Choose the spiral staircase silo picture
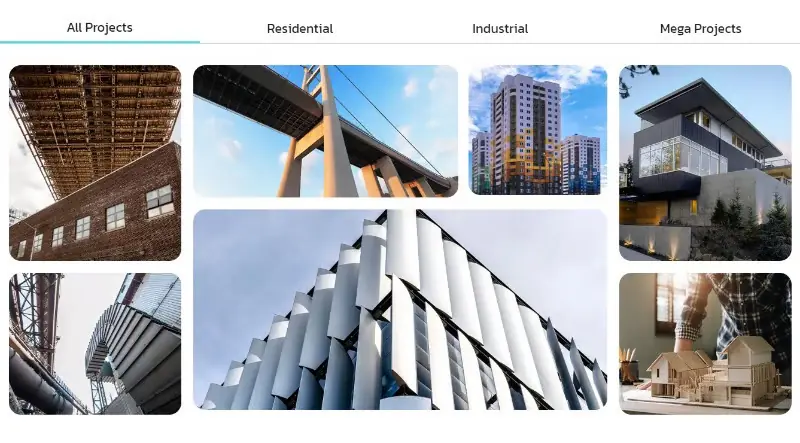The height and width of the screenshot is (443, 800). coord(95,343)
